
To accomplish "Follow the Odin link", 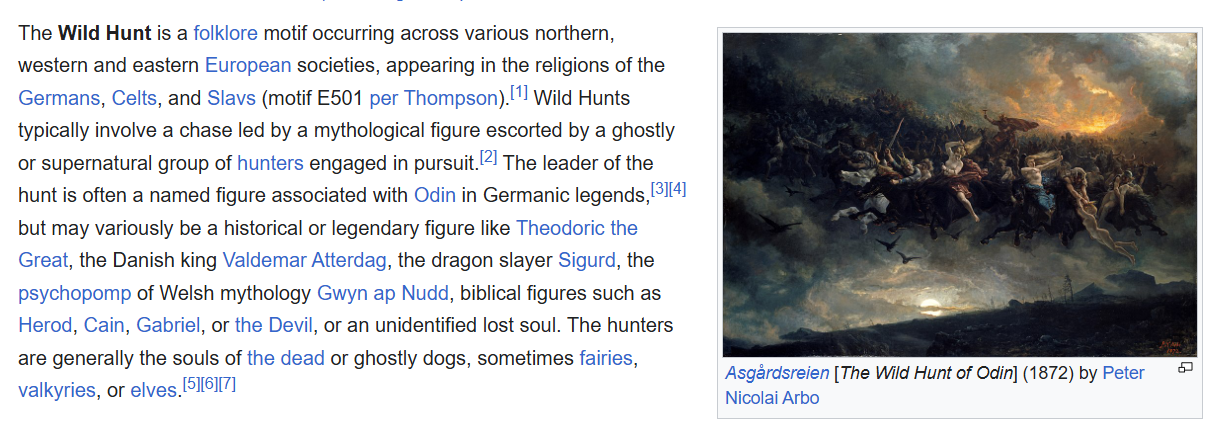I will point(437,195).
